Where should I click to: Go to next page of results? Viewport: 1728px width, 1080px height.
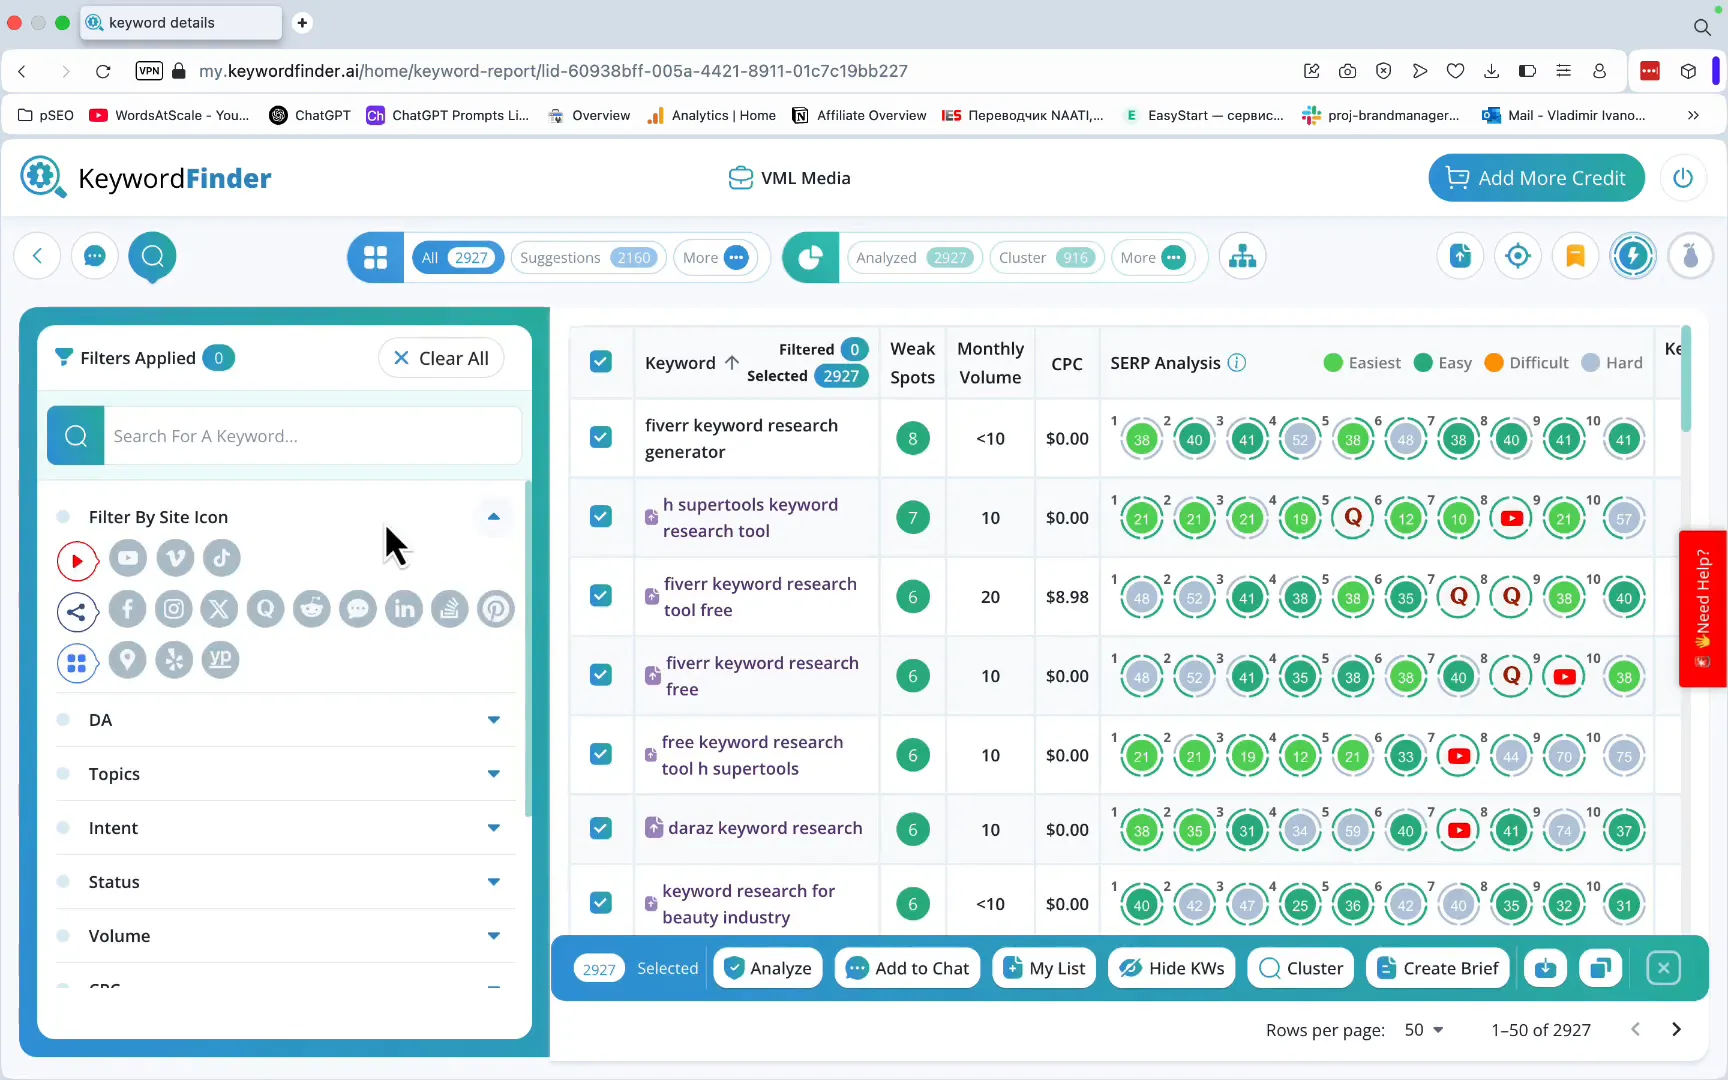point(1677,1029)
